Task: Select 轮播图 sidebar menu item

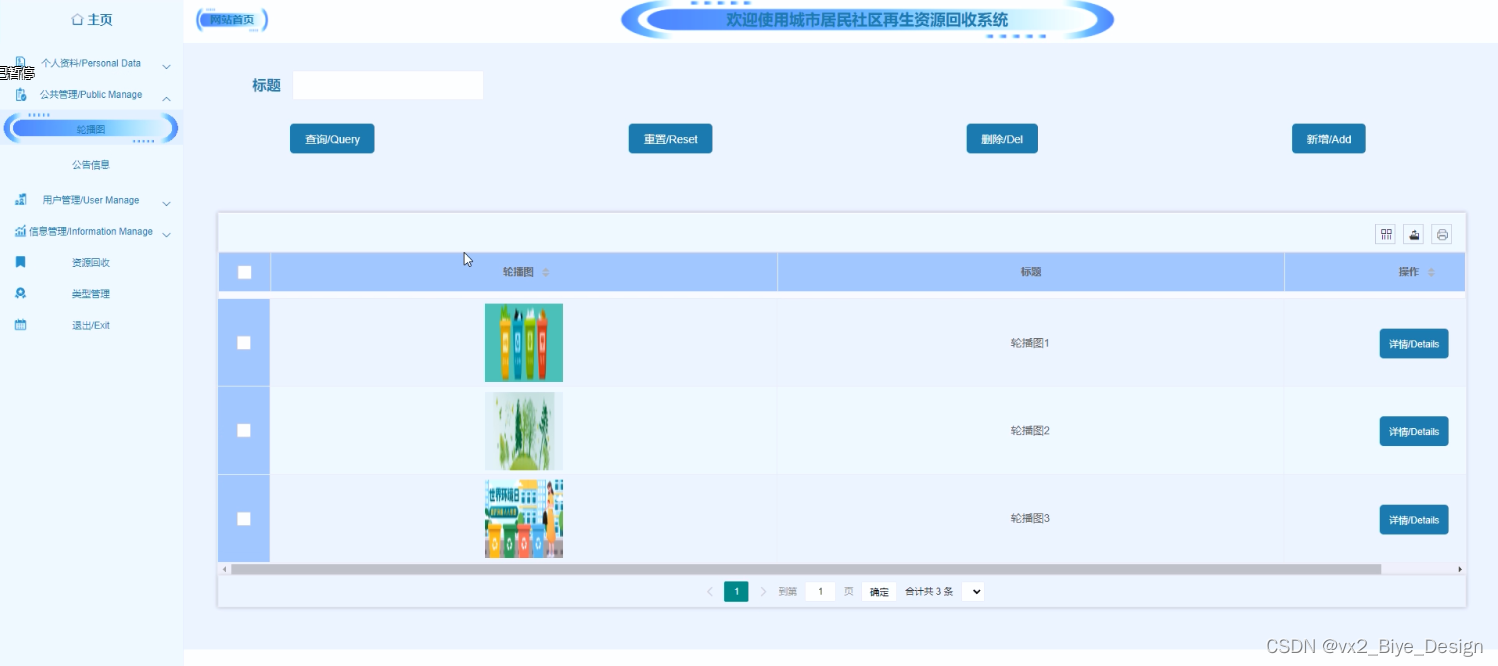Action: (x=91, y=128)
